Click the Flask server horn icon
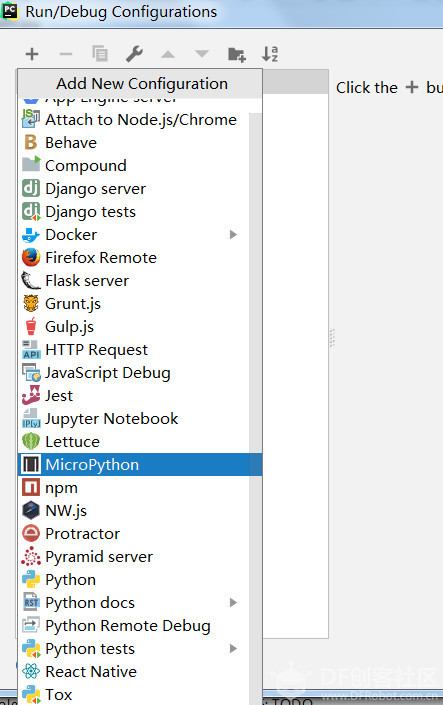443x705 pixels. [31, 281]
